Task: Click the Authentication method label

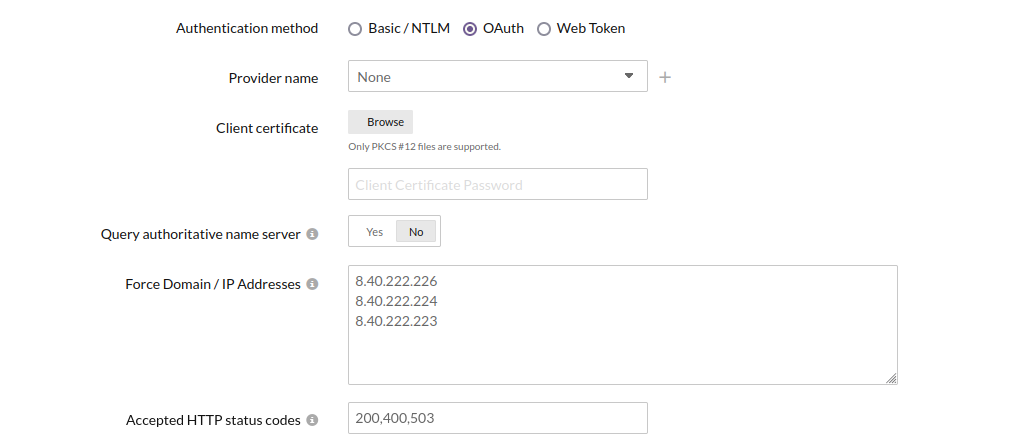Action: (247, 28)
